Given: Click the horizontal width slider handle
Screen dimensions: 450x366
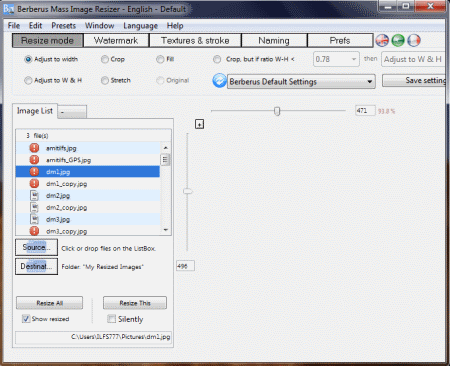Looking at the screenshot, I should (277, 111).
